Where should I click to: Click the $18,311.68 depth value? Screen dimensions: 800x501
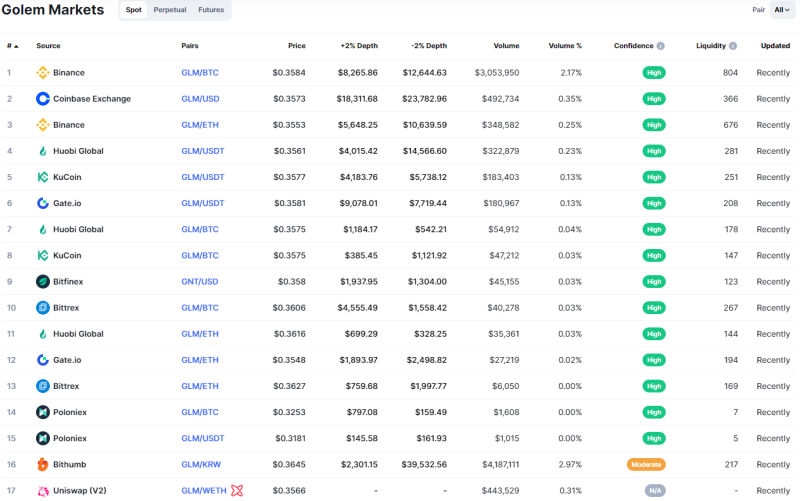click(x=357, y=98)
